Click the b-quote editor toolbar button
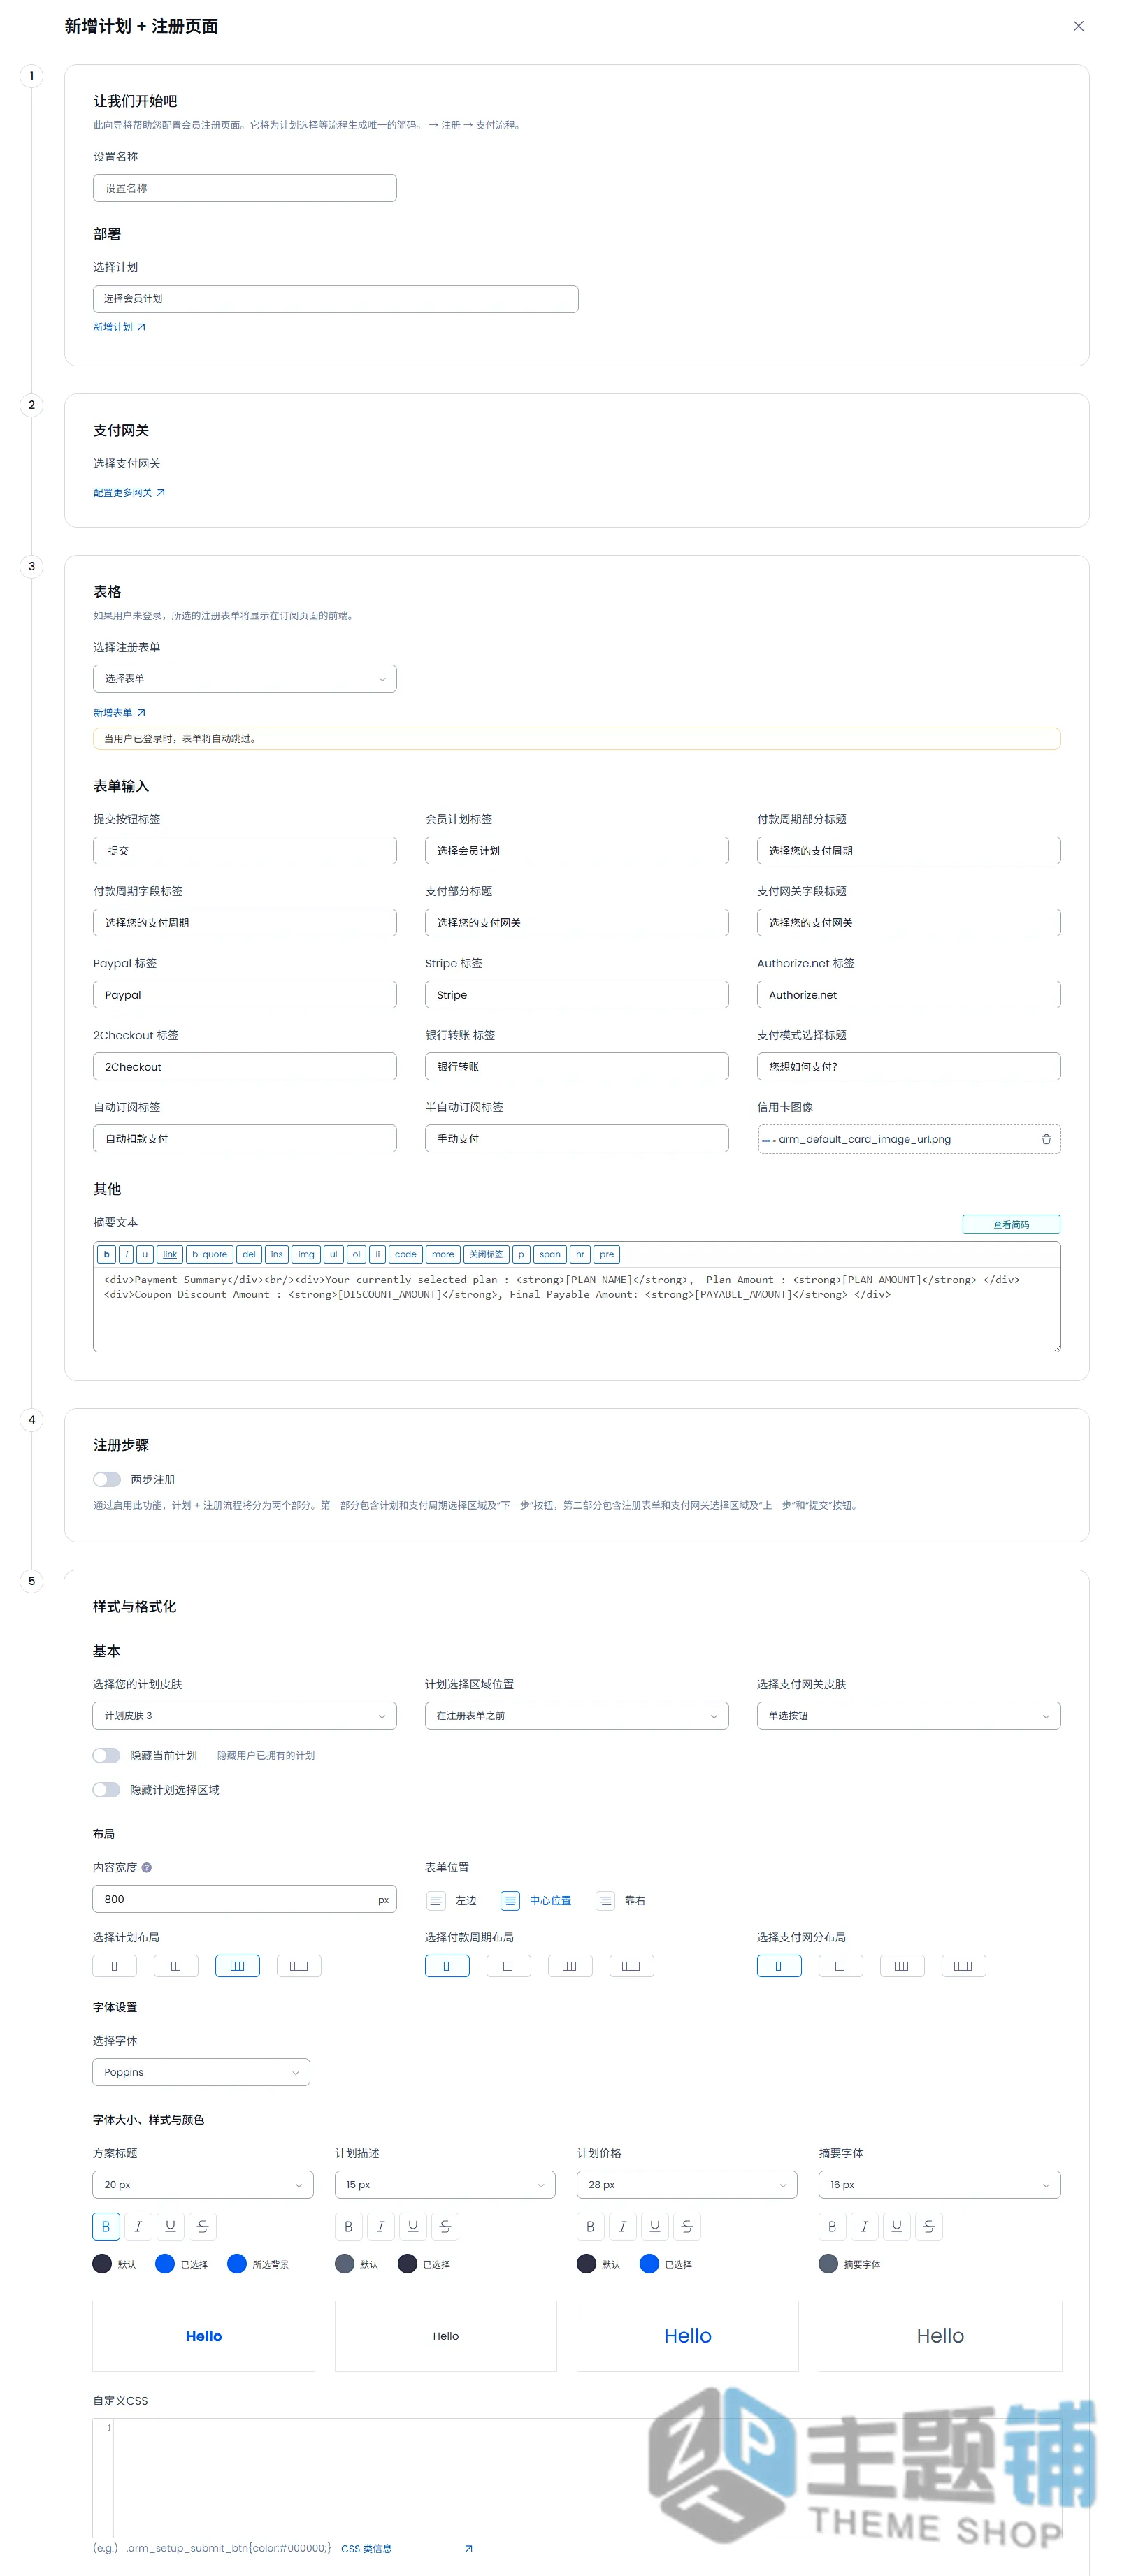This screenshot has height=2576, width=1122. [210, 1254]
